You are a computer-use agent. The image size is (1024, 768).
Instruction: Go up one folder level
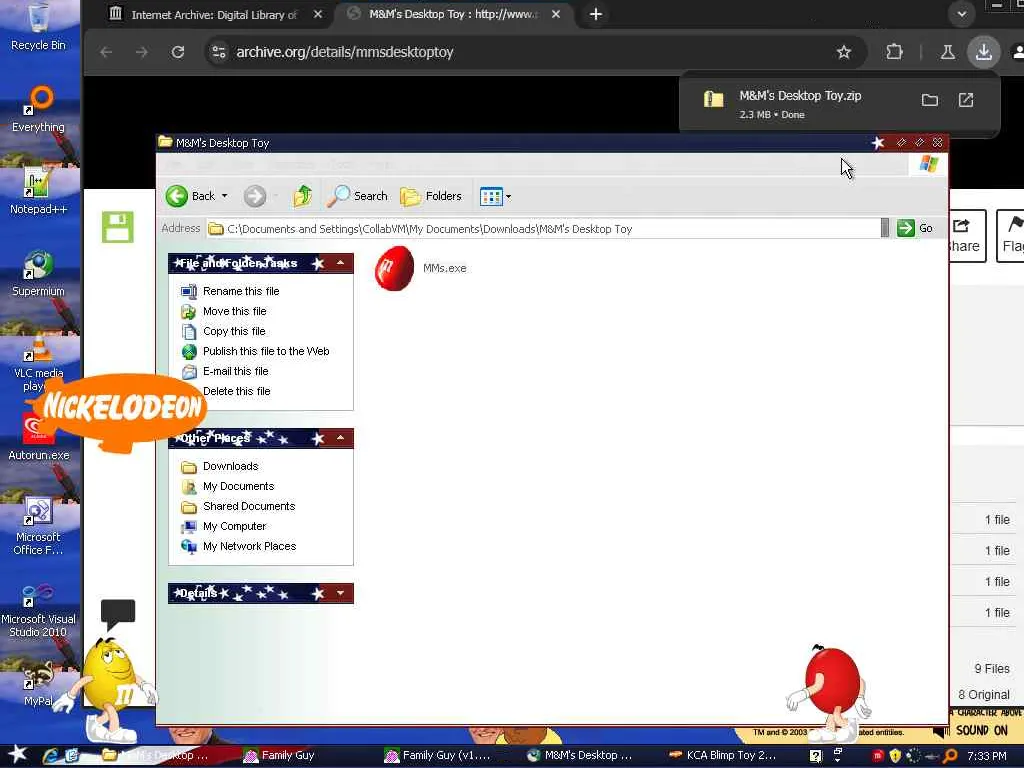click(x=302, y=196)
